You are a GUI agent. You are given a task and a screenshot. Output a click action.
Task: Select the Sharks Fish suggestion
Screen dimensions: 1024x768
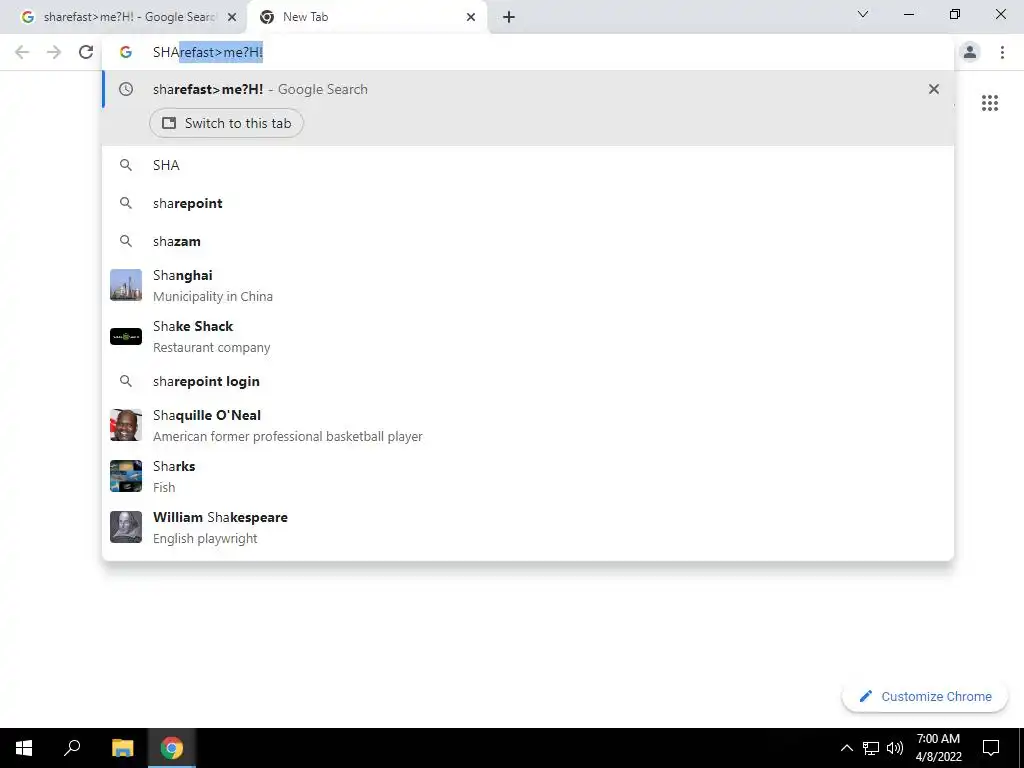[x=528, y=476]
